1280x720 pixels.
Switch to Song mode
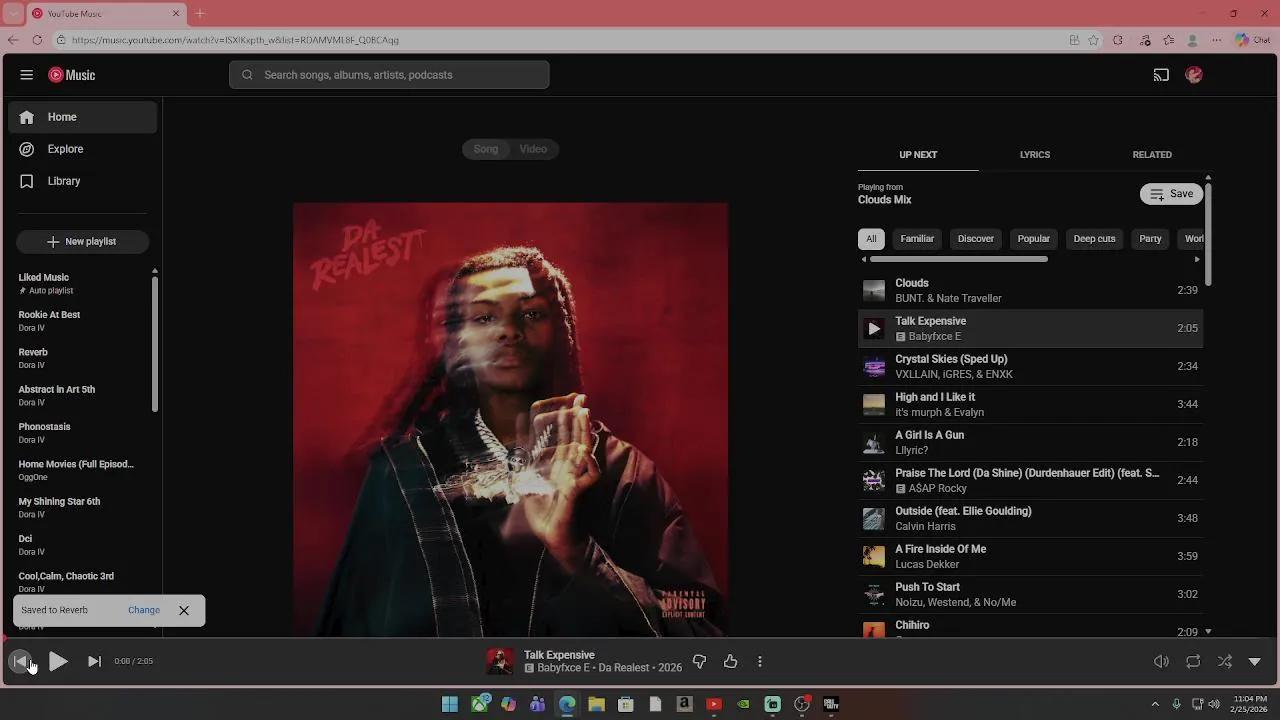coord(486,149)
